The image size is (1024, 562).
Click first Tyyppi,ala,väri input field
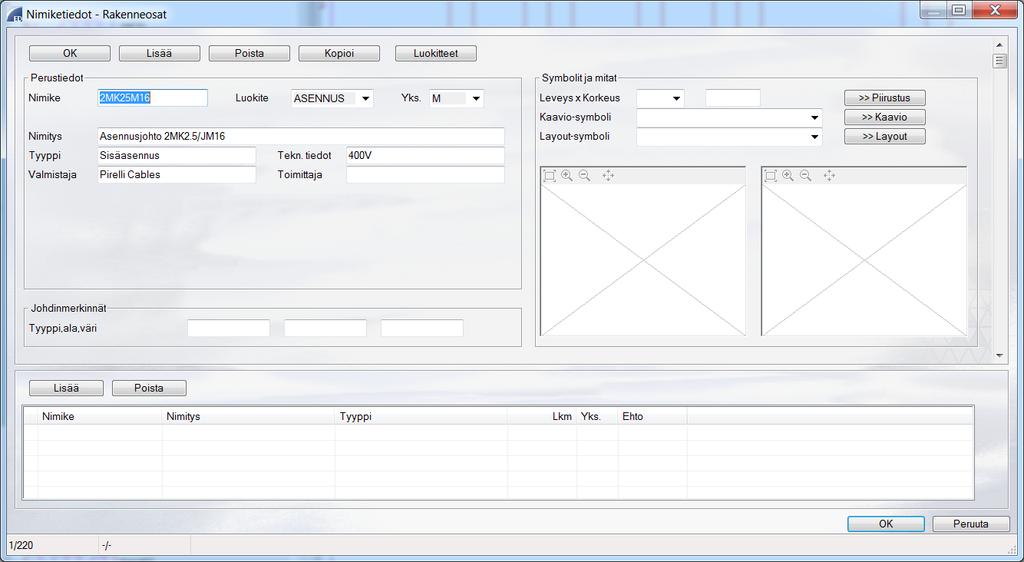pyautogui.click(x=229, y=328)
